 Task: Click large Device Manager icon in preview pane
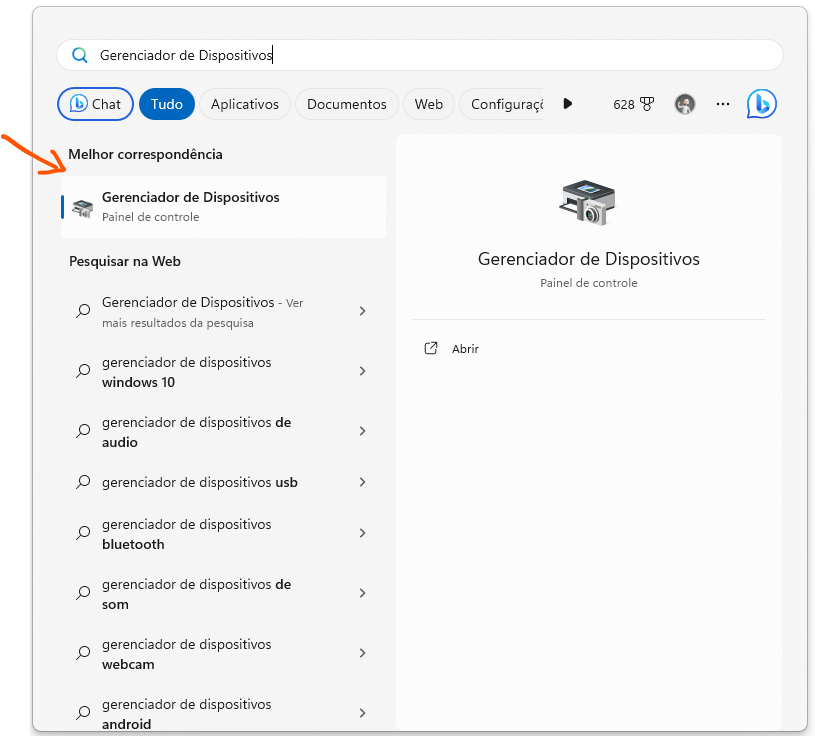[588, 203]
